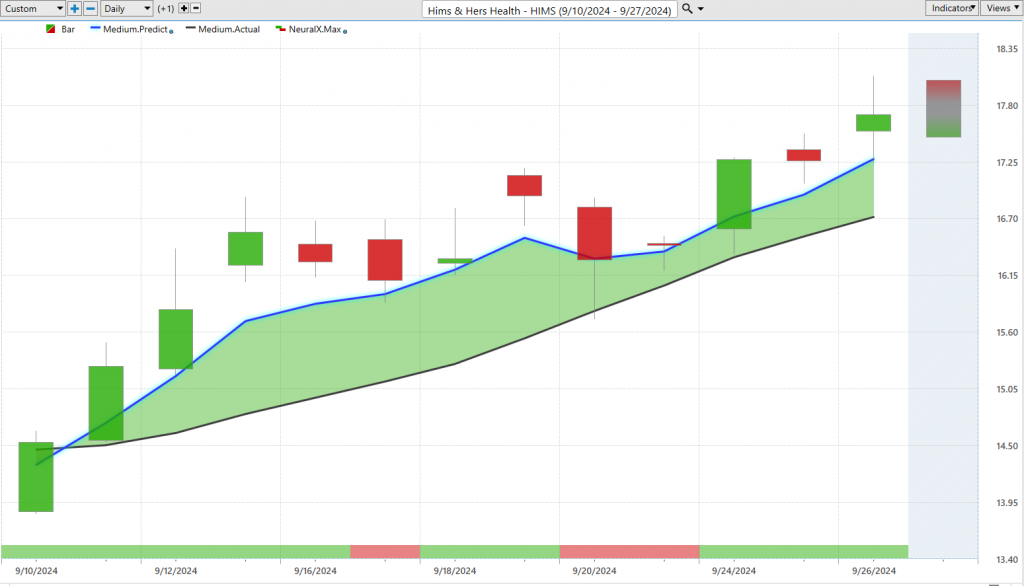Click the NeuralX forecast gradient bar for 9/27

point(943,108)
